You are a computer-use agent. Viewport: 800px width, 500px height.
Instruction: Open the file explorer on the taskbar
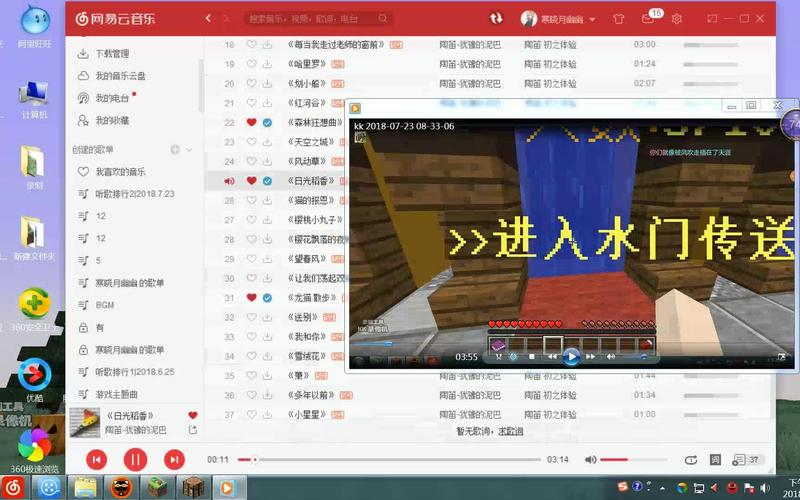coord(85,487)
